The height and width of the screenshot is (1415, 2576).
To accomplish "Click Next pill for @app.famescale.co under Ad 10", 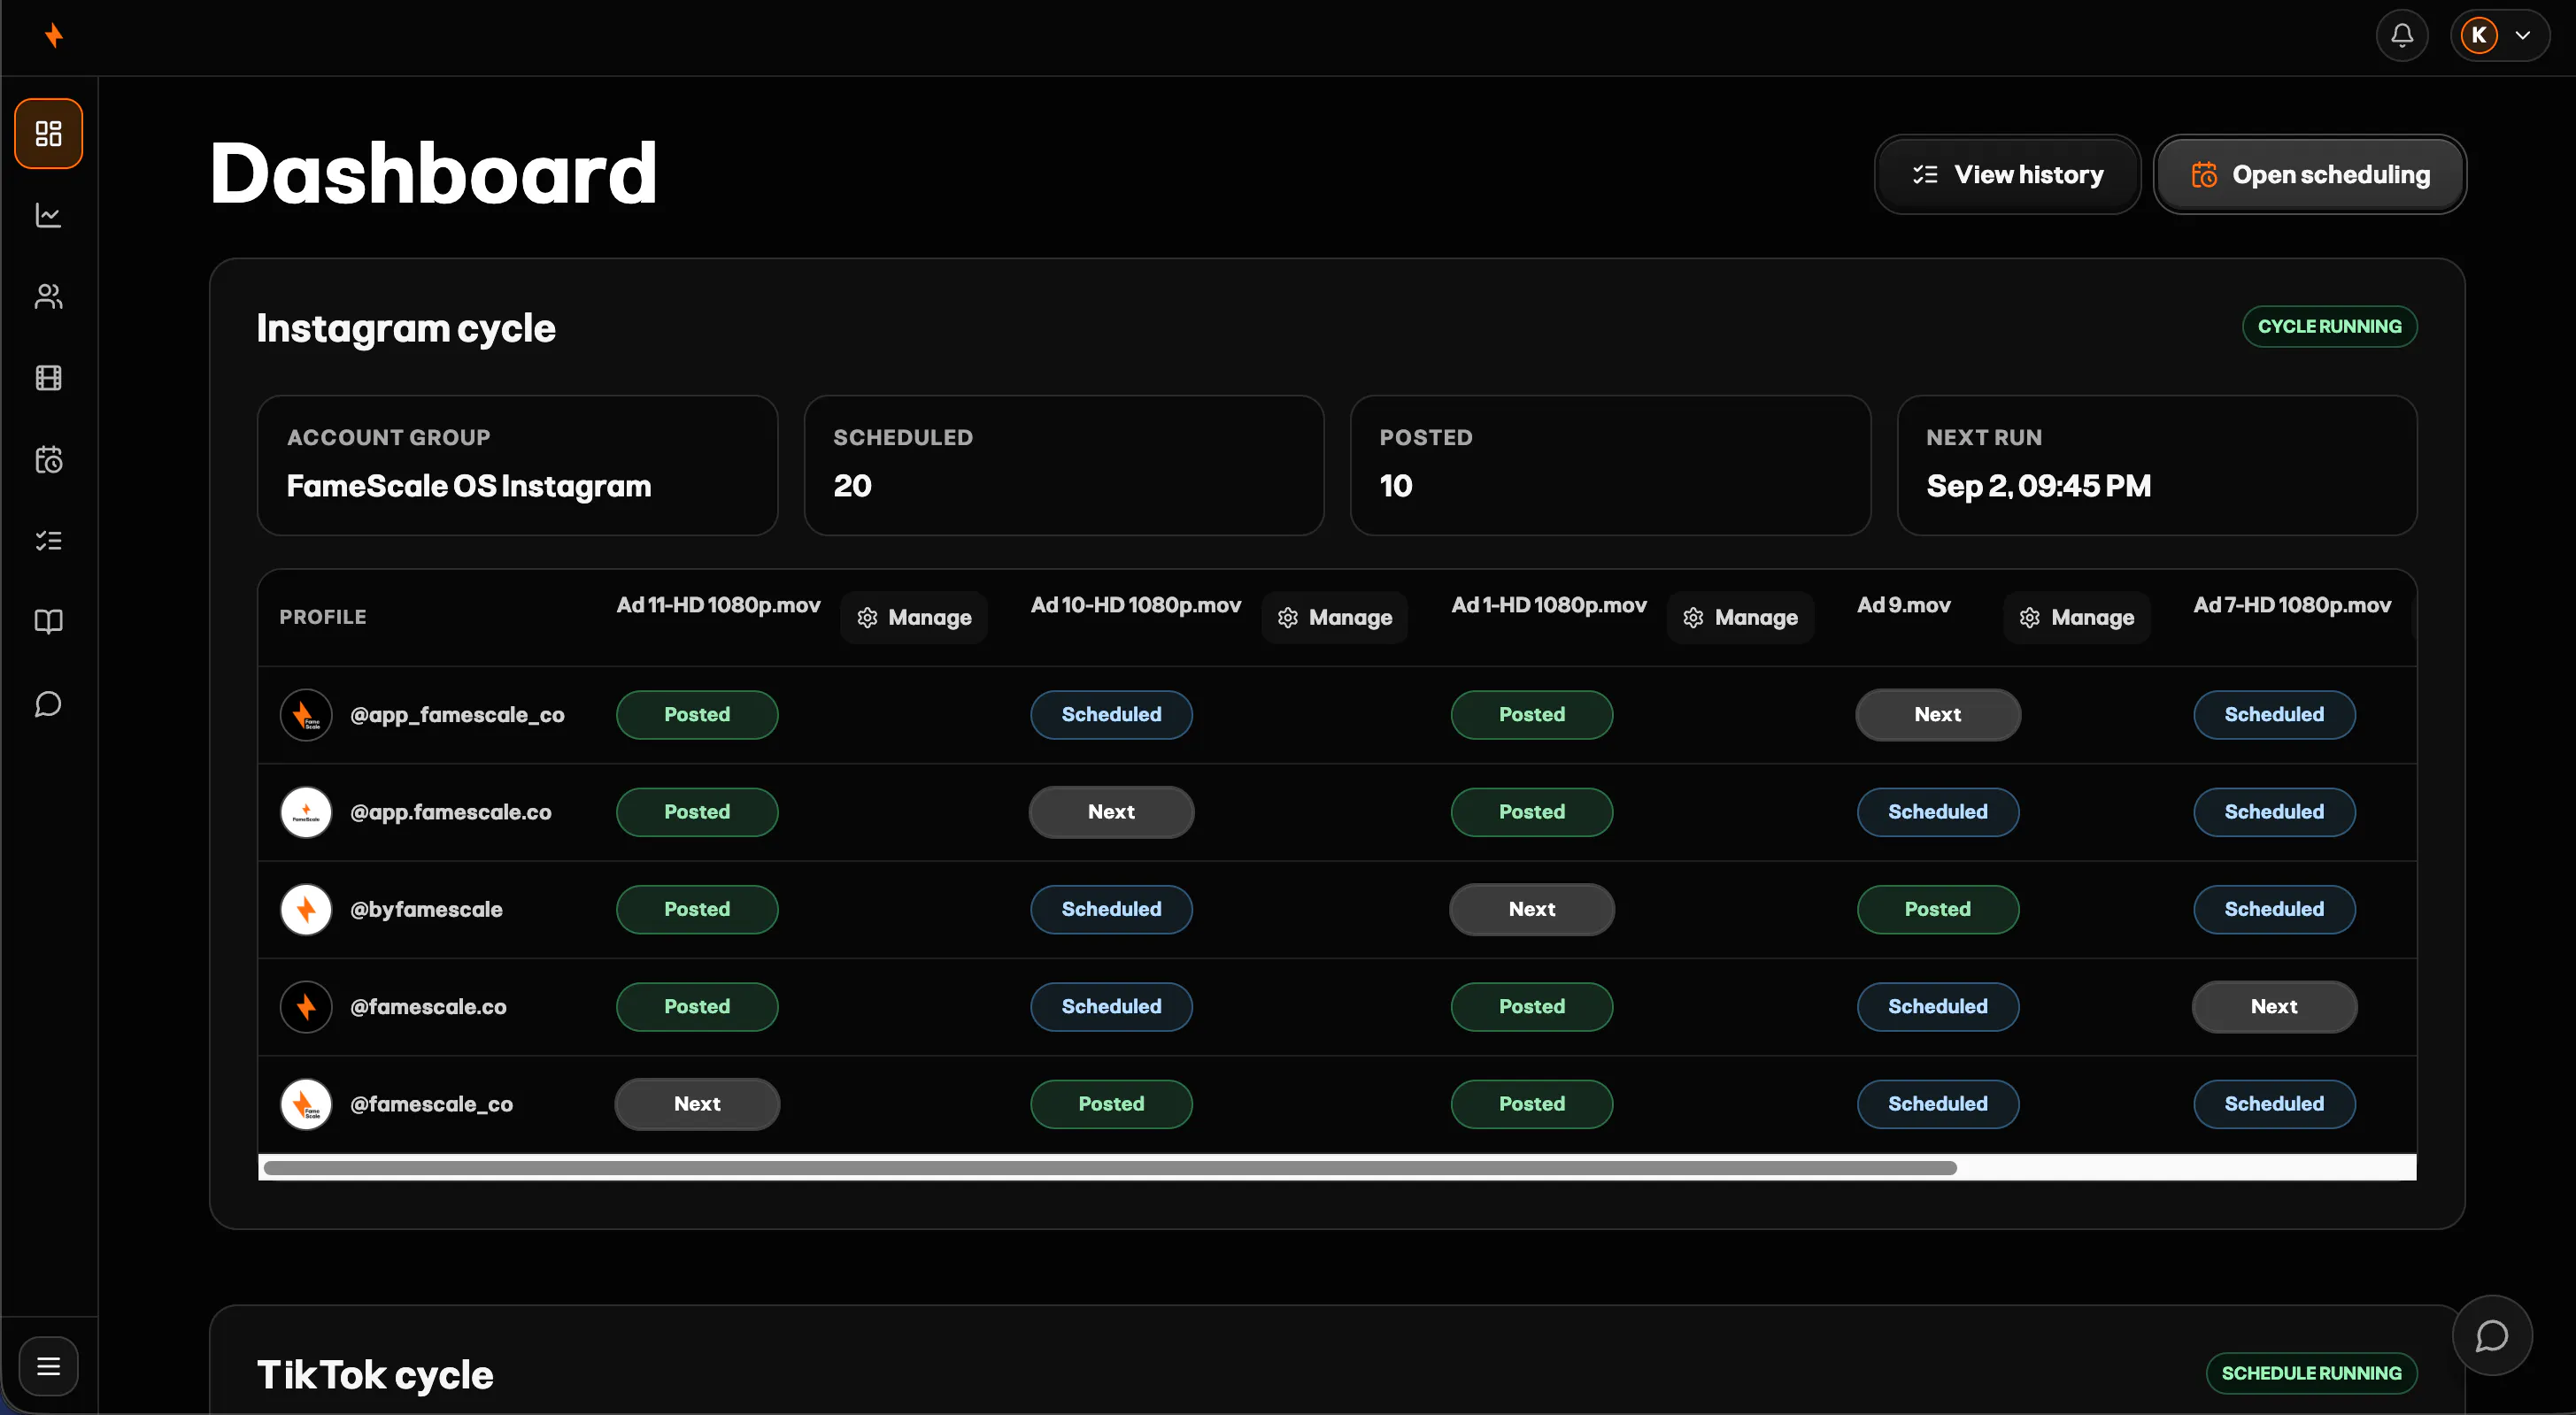I will (1111, 812).
